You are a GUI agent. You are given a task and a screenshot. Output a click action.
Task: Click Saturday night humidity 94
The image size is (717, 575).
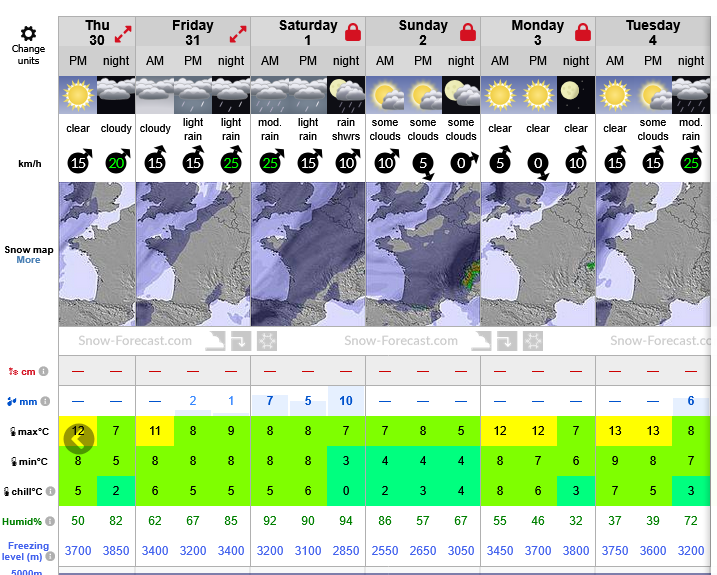tap(346, 521)
